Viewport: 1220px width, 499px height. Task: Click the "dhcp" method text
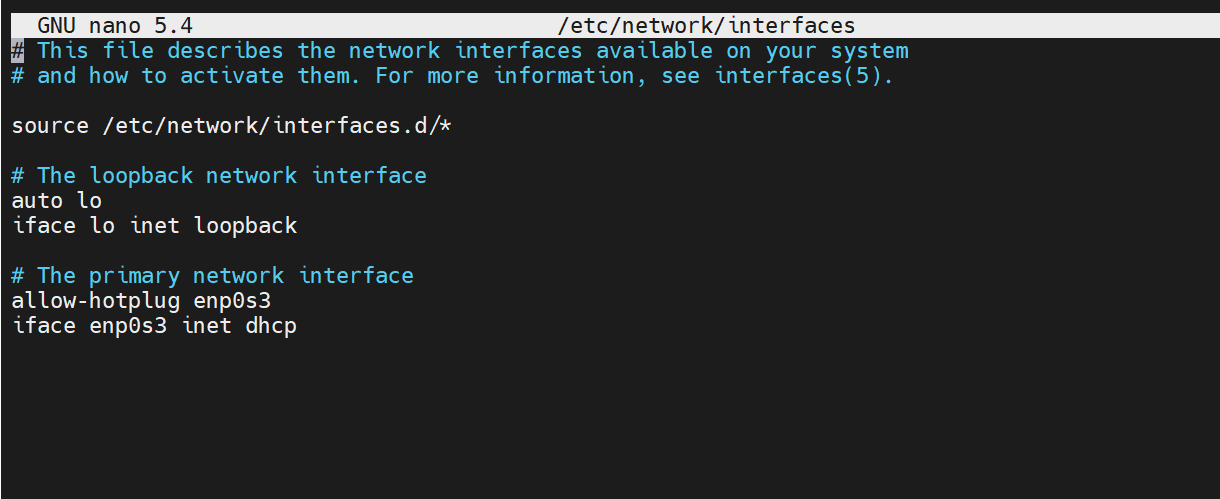click(271, 326)
